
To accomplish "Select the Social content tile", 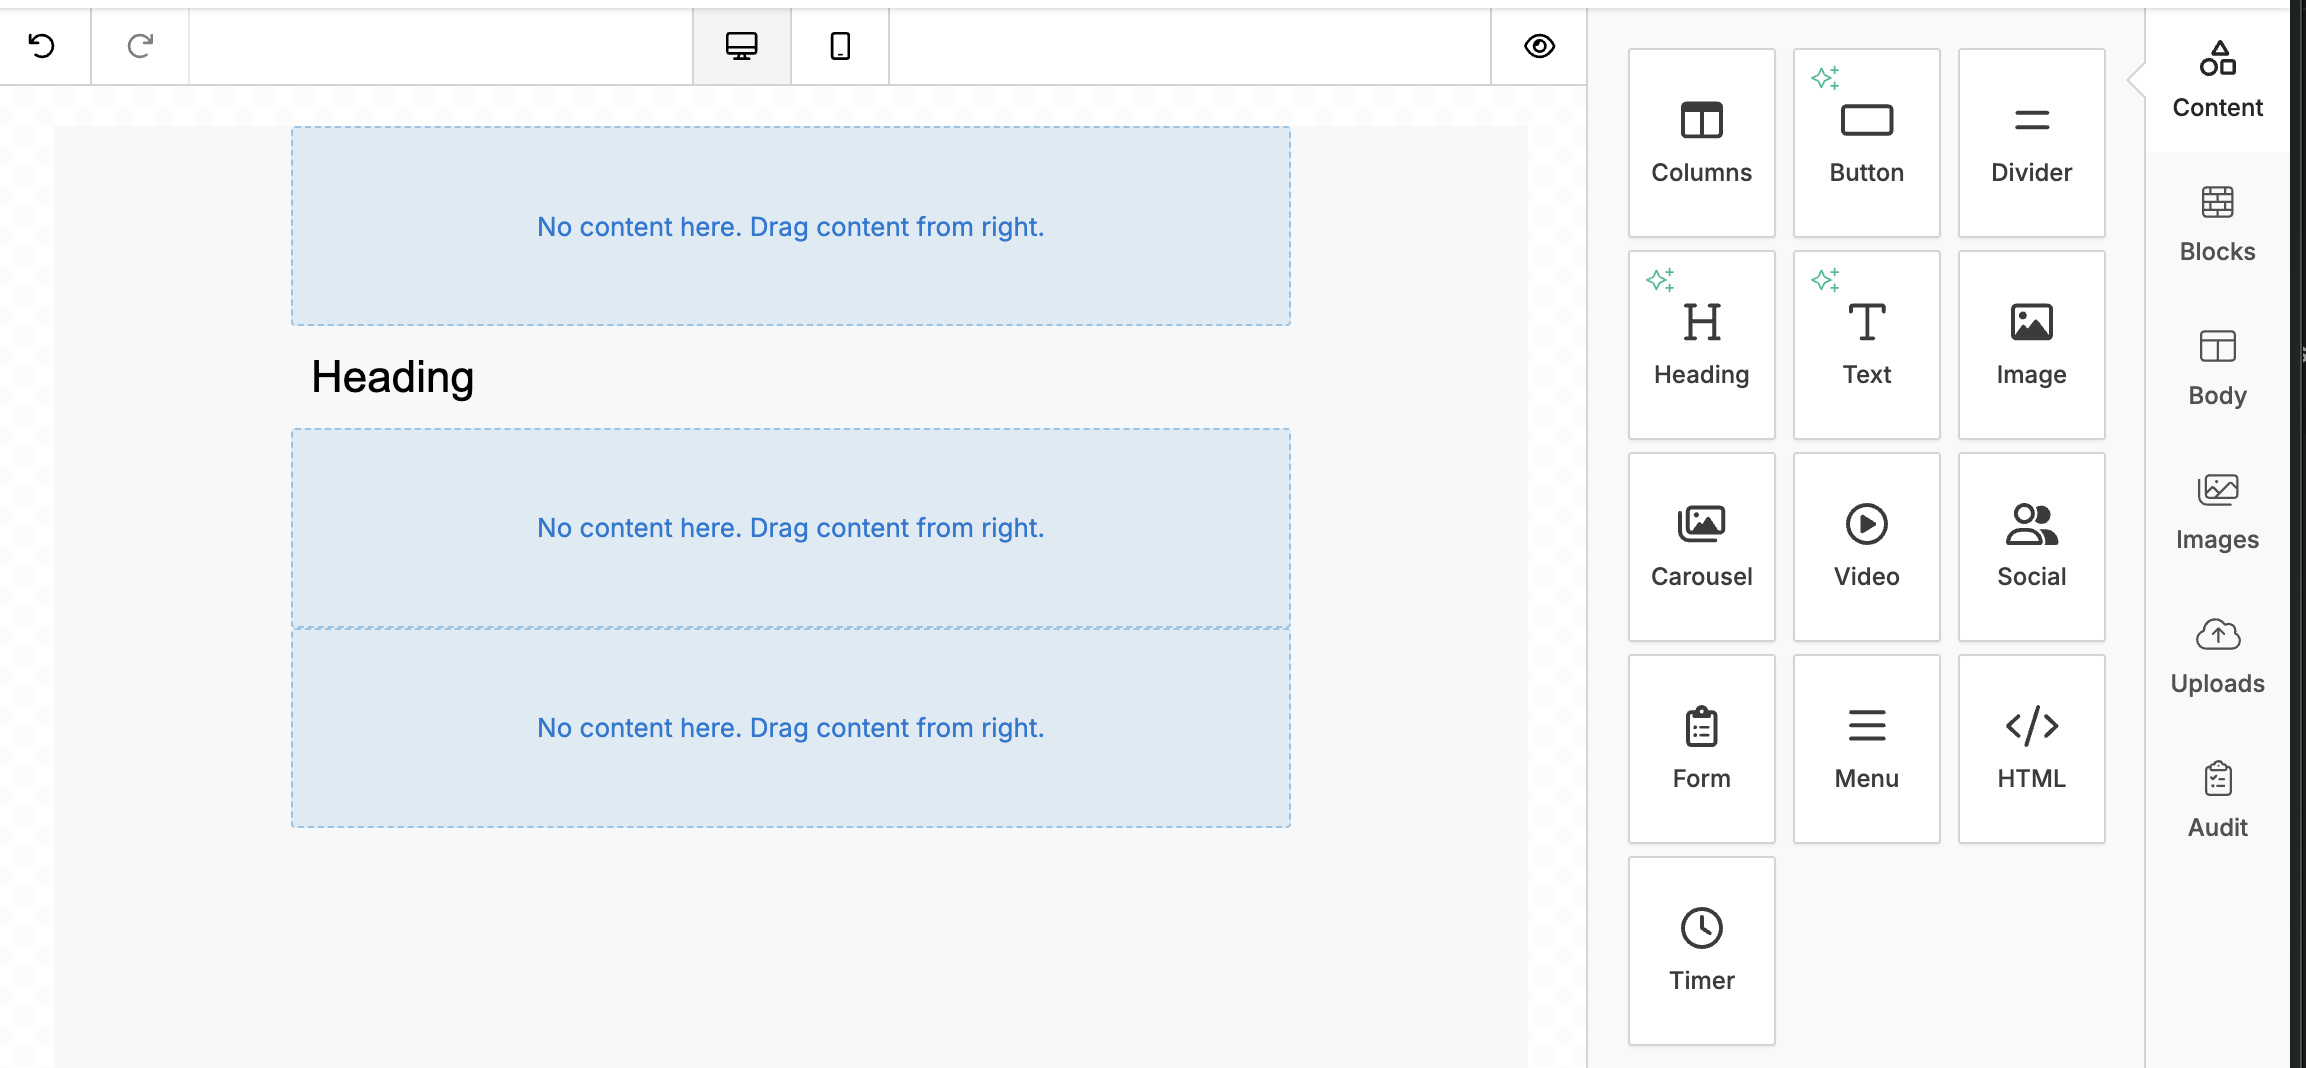I will pos(2031,547).
